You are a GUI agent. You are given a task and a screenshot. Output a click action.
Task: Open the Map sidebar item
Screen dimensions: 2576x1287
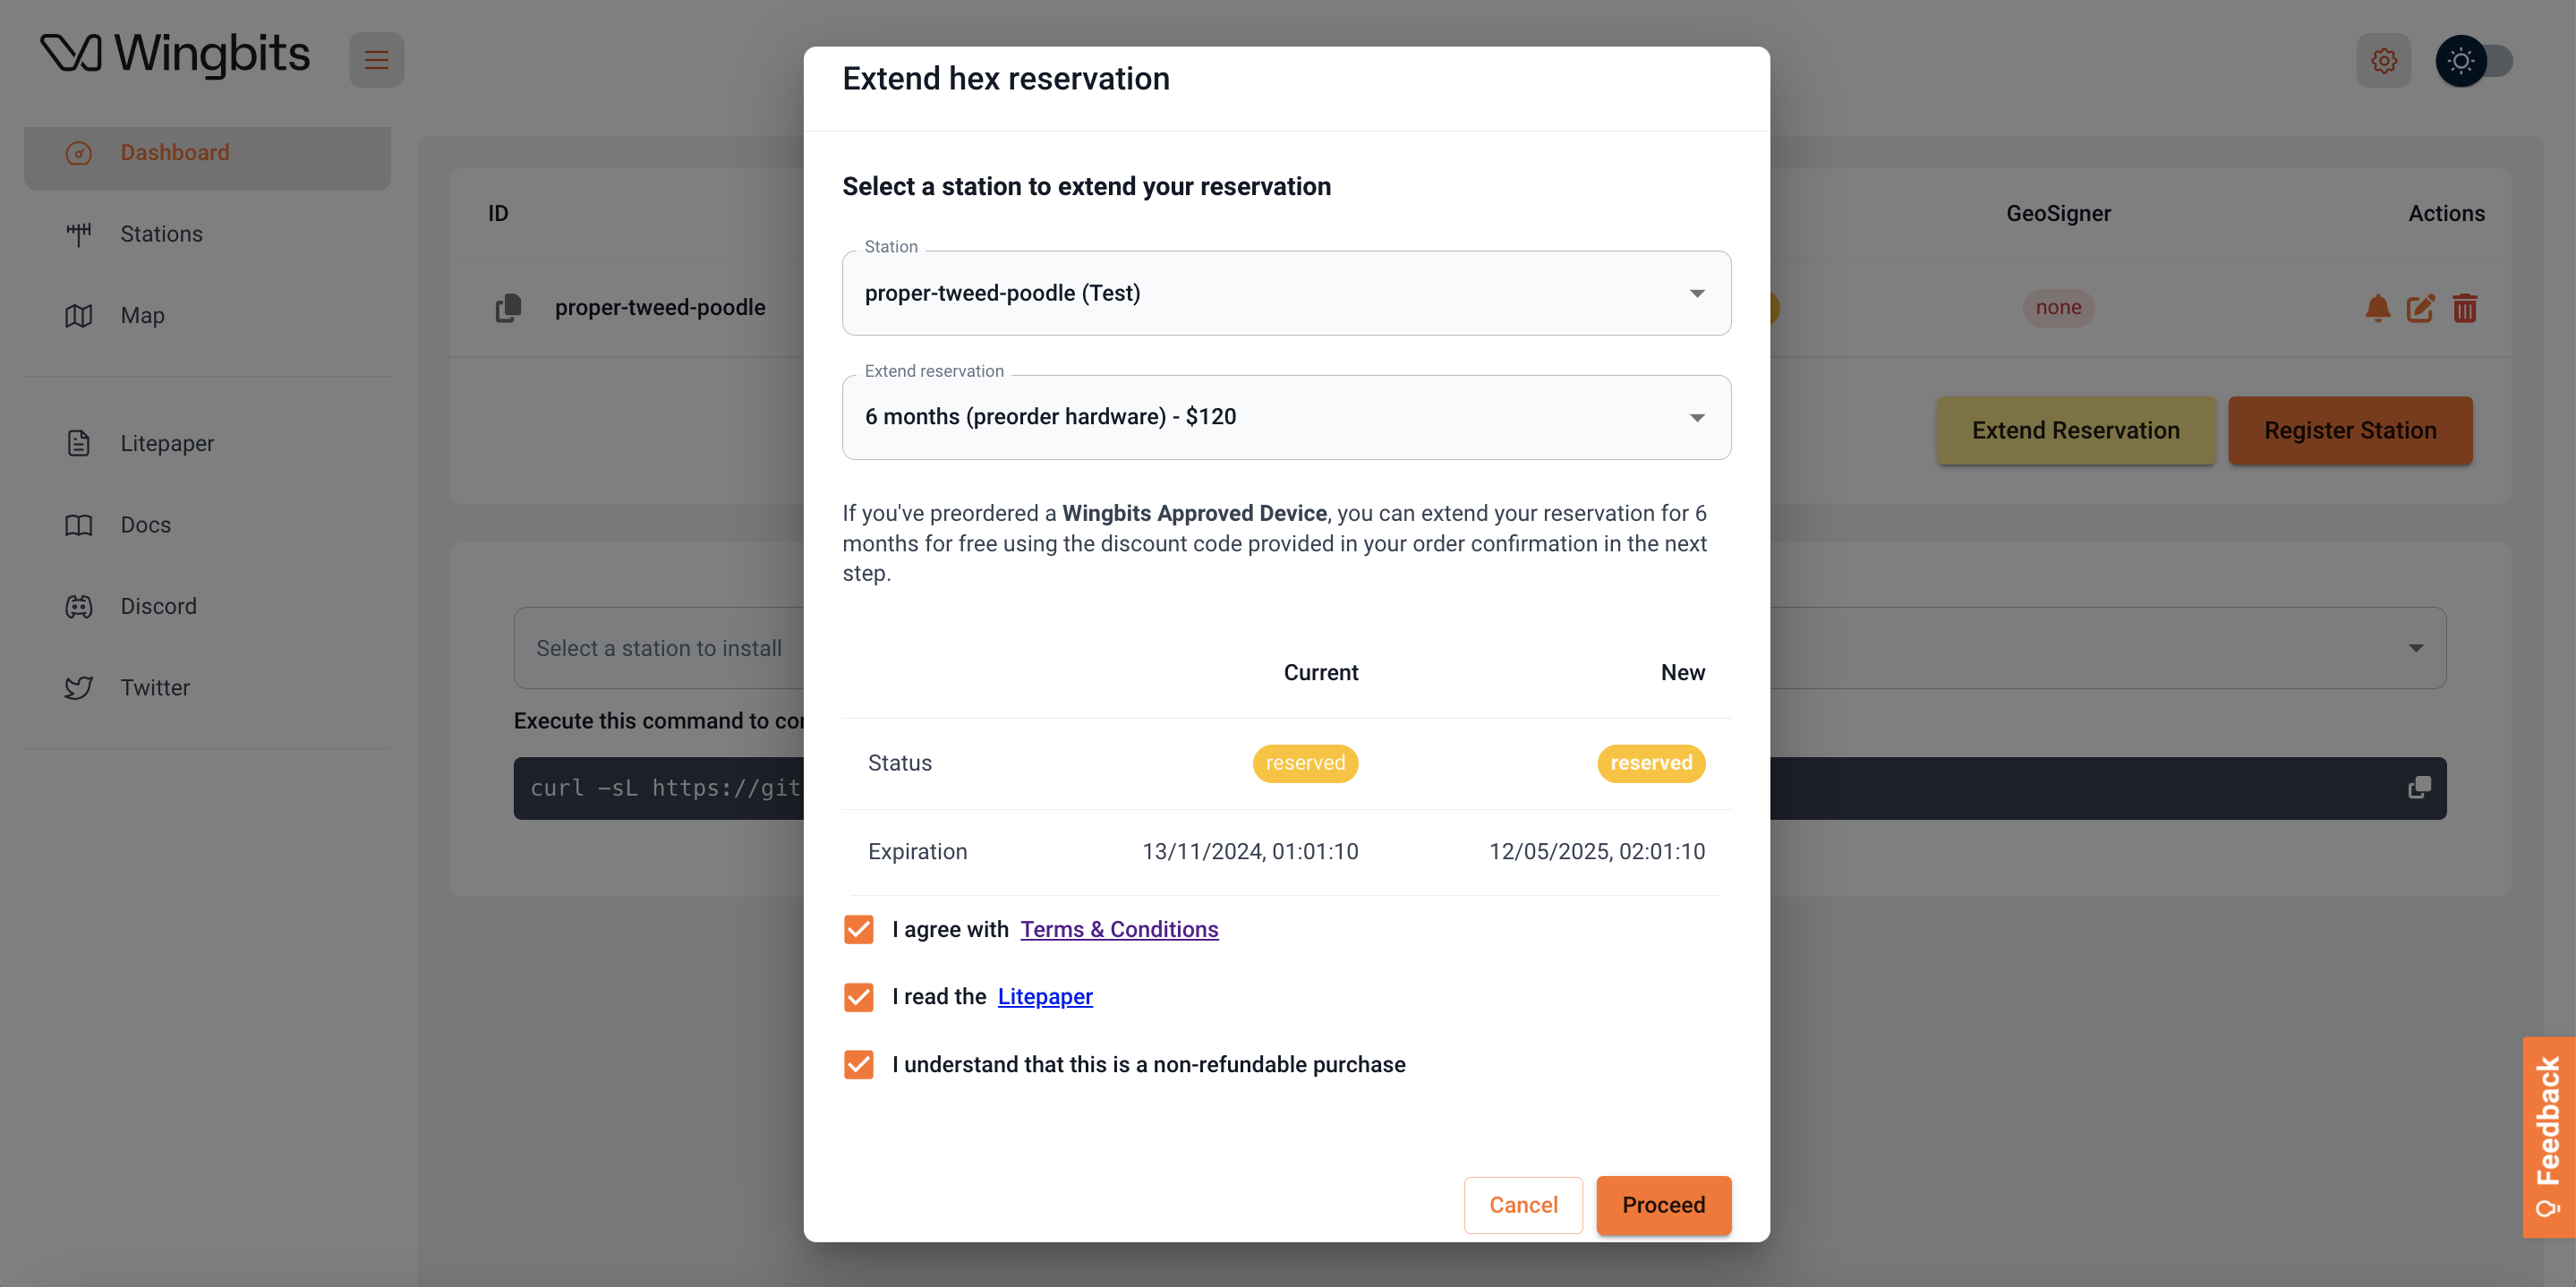142,316
